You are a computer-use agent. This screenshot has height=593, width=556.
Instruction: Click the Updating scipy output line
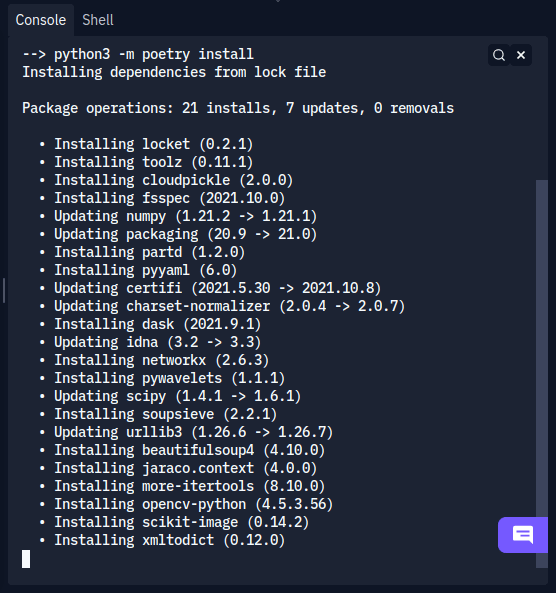[170, 396]
